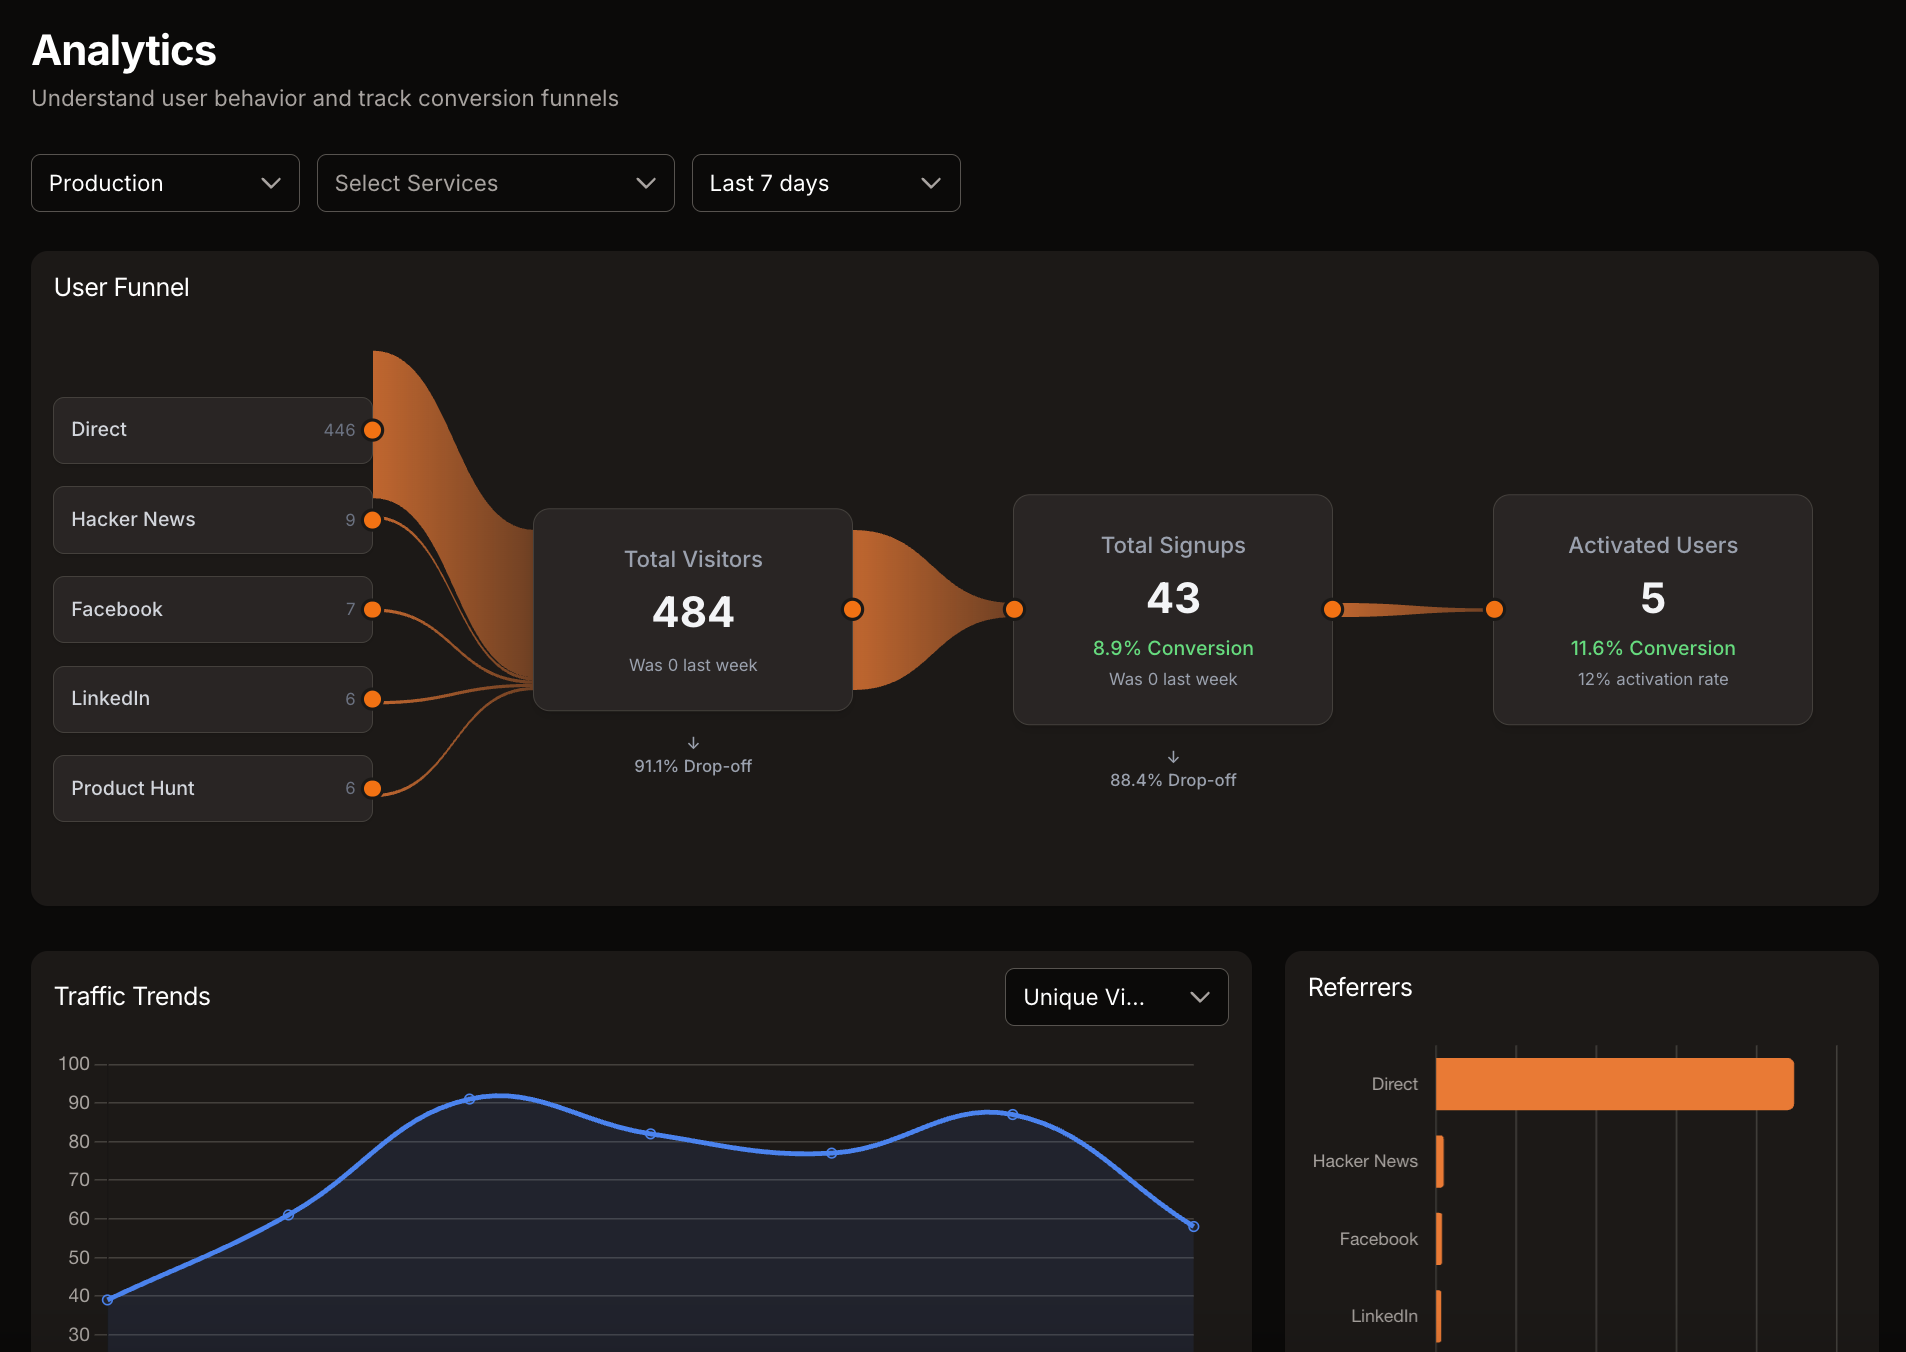The height and width of the screenshot is (1352, 1906).
Task: Open the Select Services dropdown
Action: [x=496, y=183]
